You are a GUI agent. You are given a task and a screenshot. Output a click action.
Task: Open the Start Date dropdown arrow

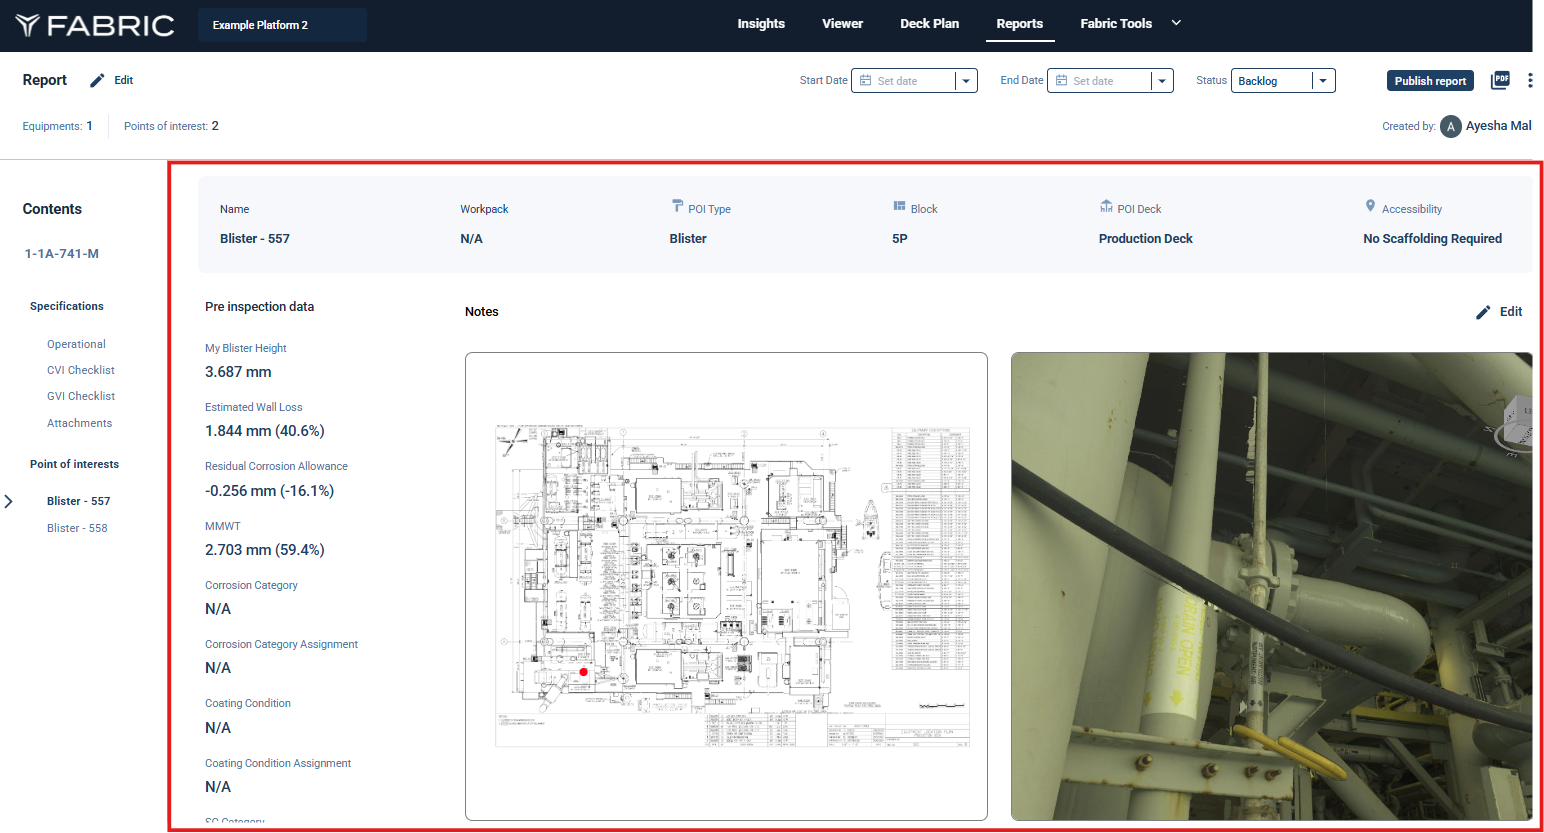click(x=966, y=81)
